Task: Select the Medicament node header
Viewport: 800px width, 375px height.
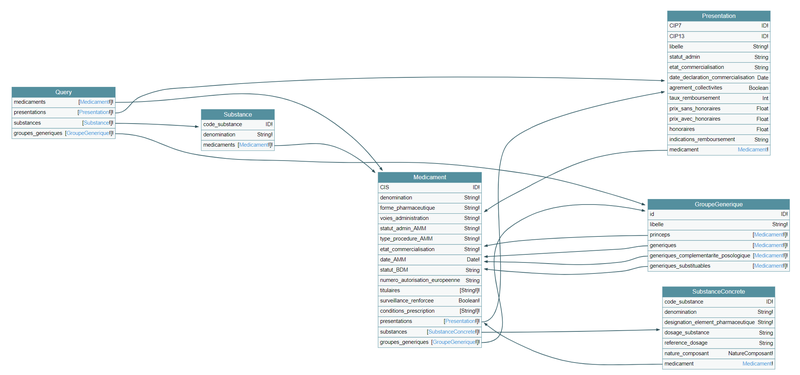Action: tap(430, 177)
